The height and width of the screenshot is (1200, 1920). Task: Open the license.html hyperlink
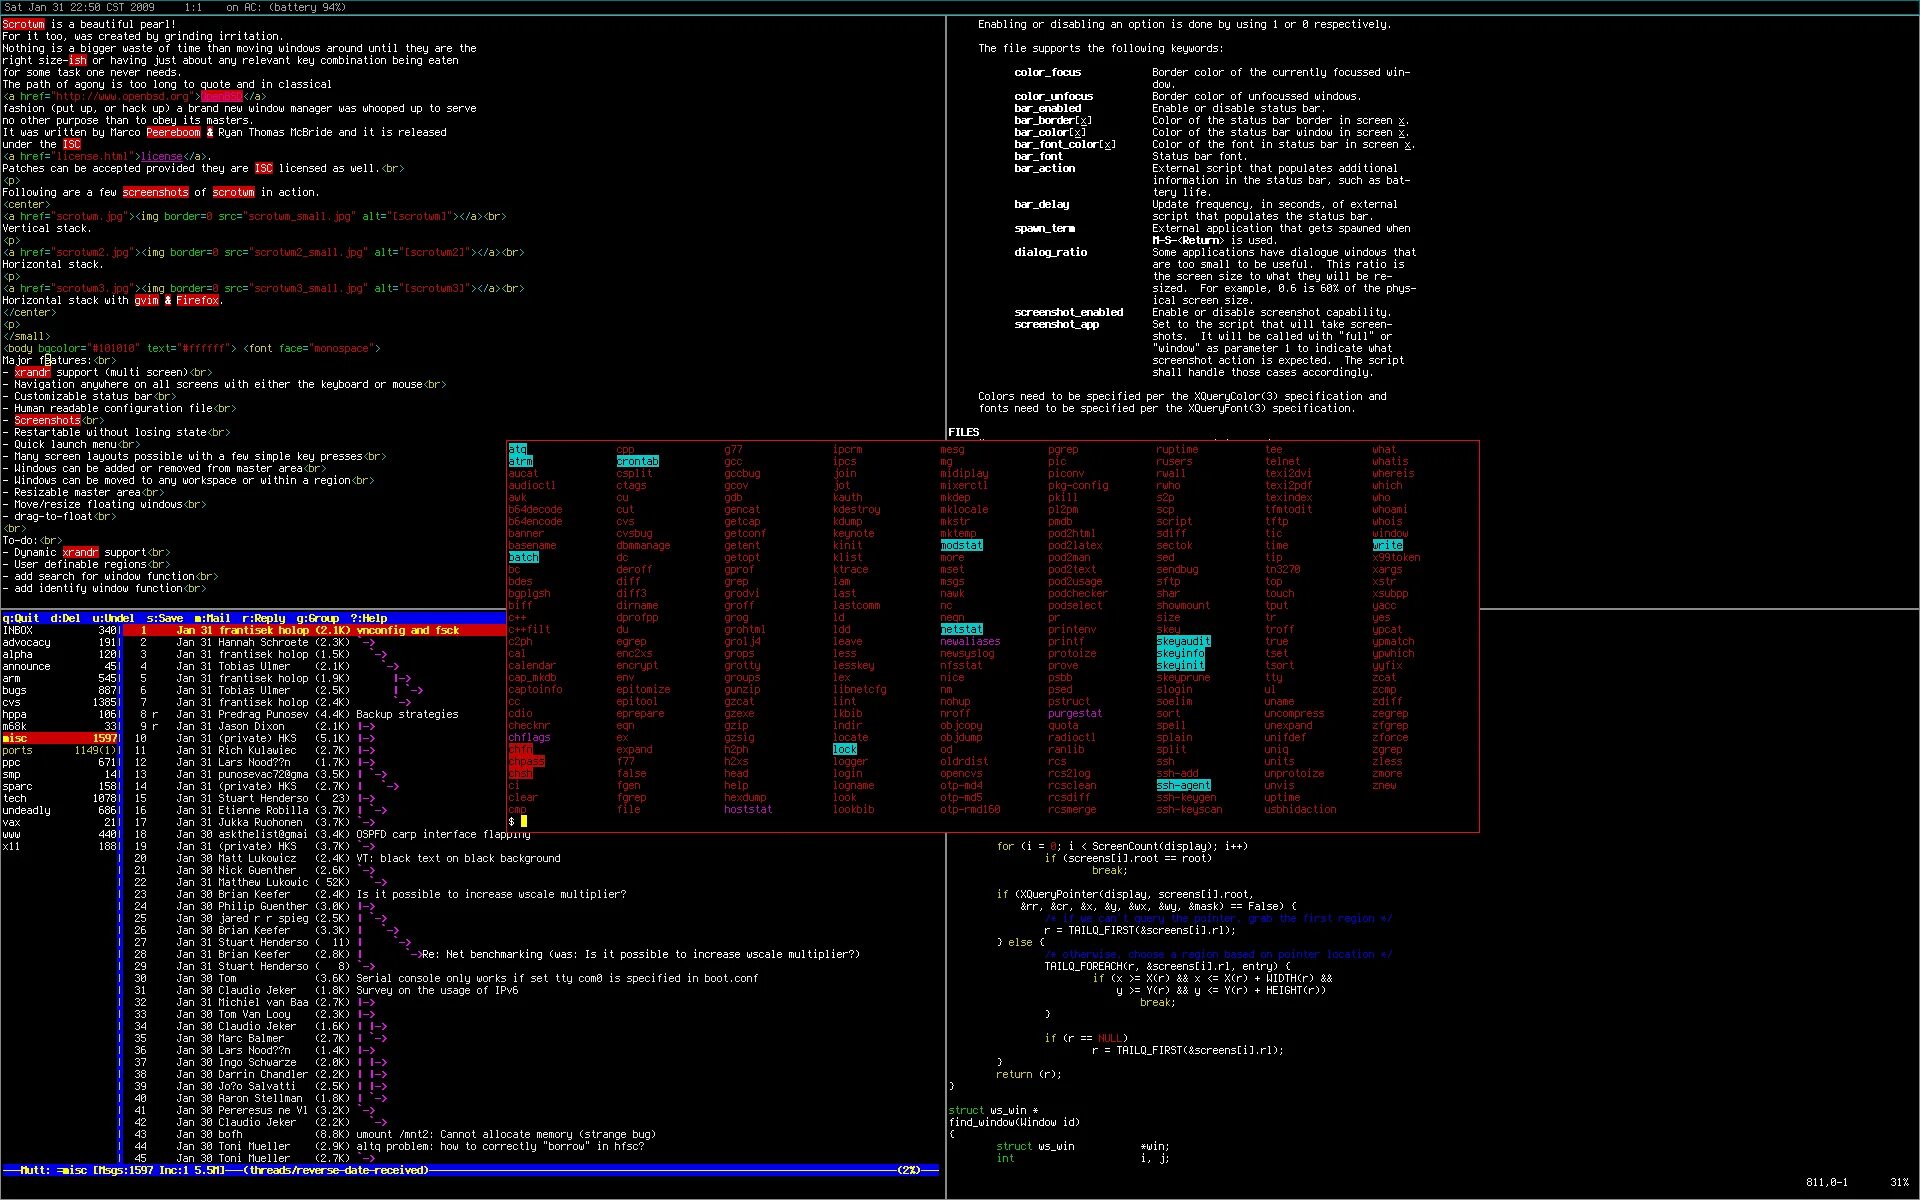[x=160, y=156]
